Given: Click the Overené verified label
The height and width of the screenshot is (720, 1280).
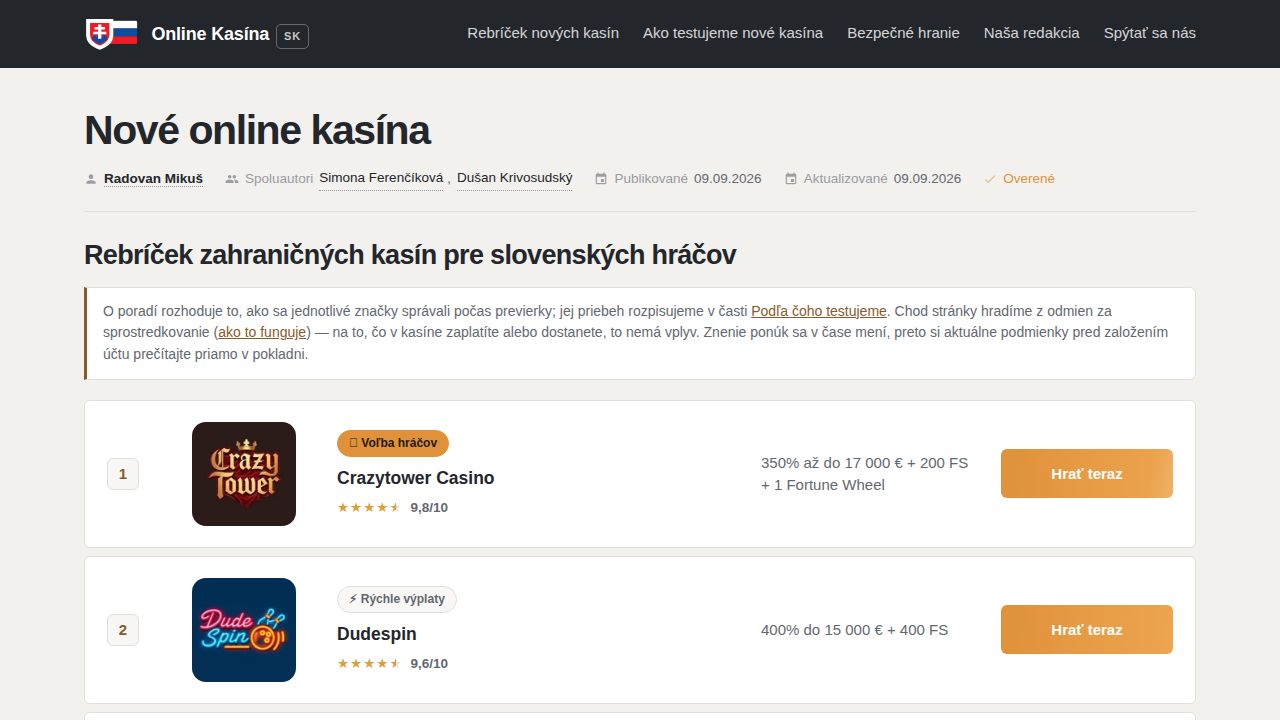Looking at the screenshot, I should click(1029, 179).
